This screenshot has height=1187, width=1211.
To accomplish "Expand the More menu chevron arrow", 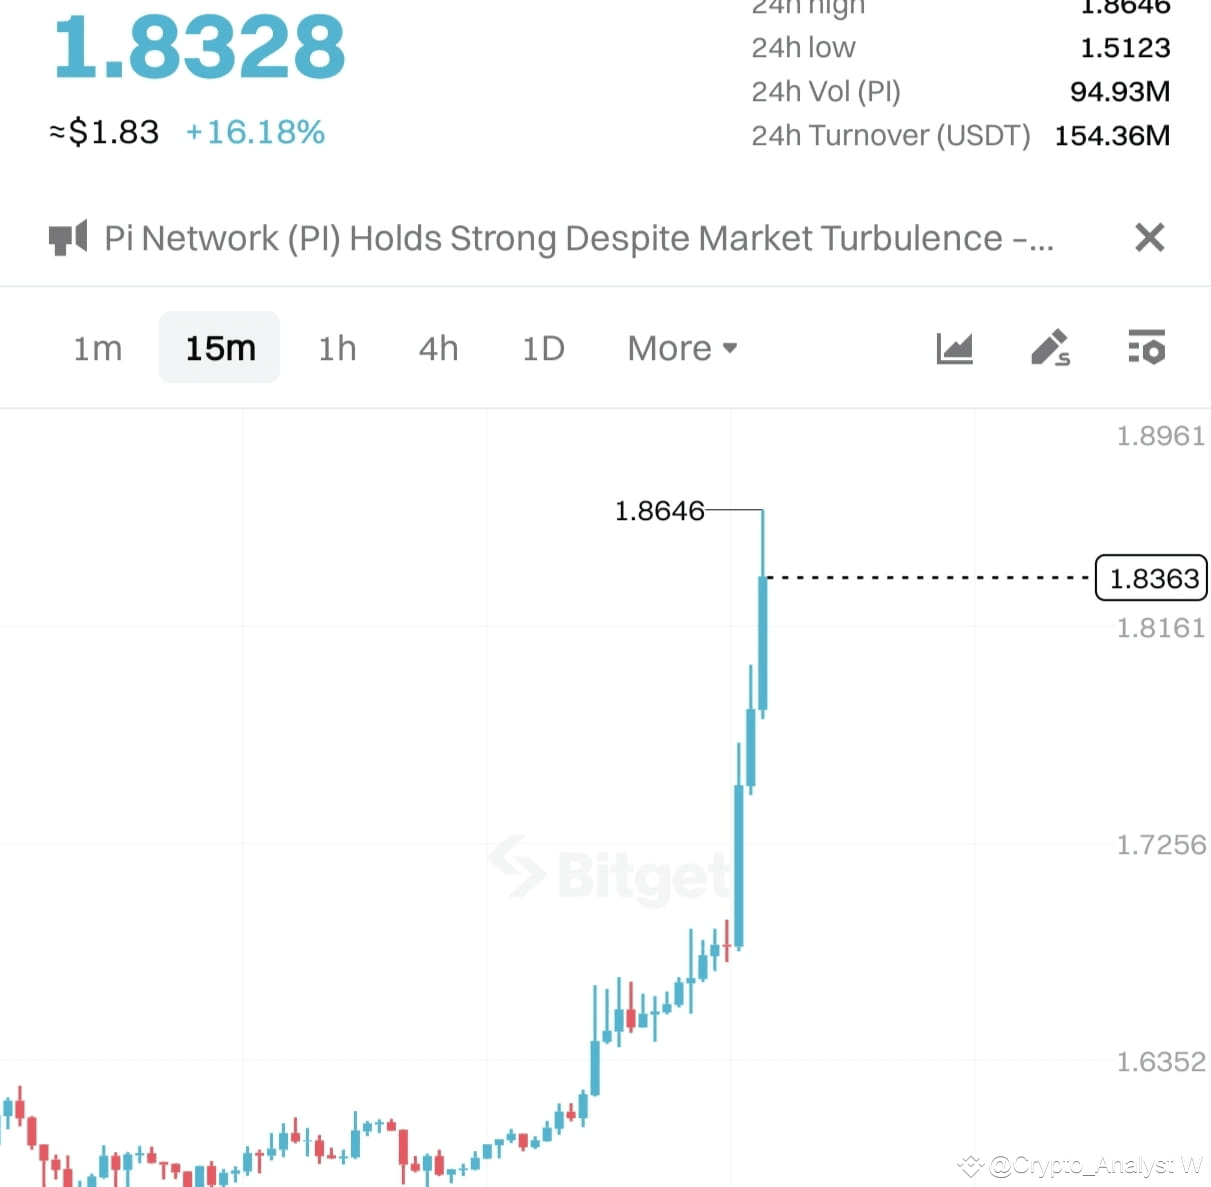I will coord(729,349).
